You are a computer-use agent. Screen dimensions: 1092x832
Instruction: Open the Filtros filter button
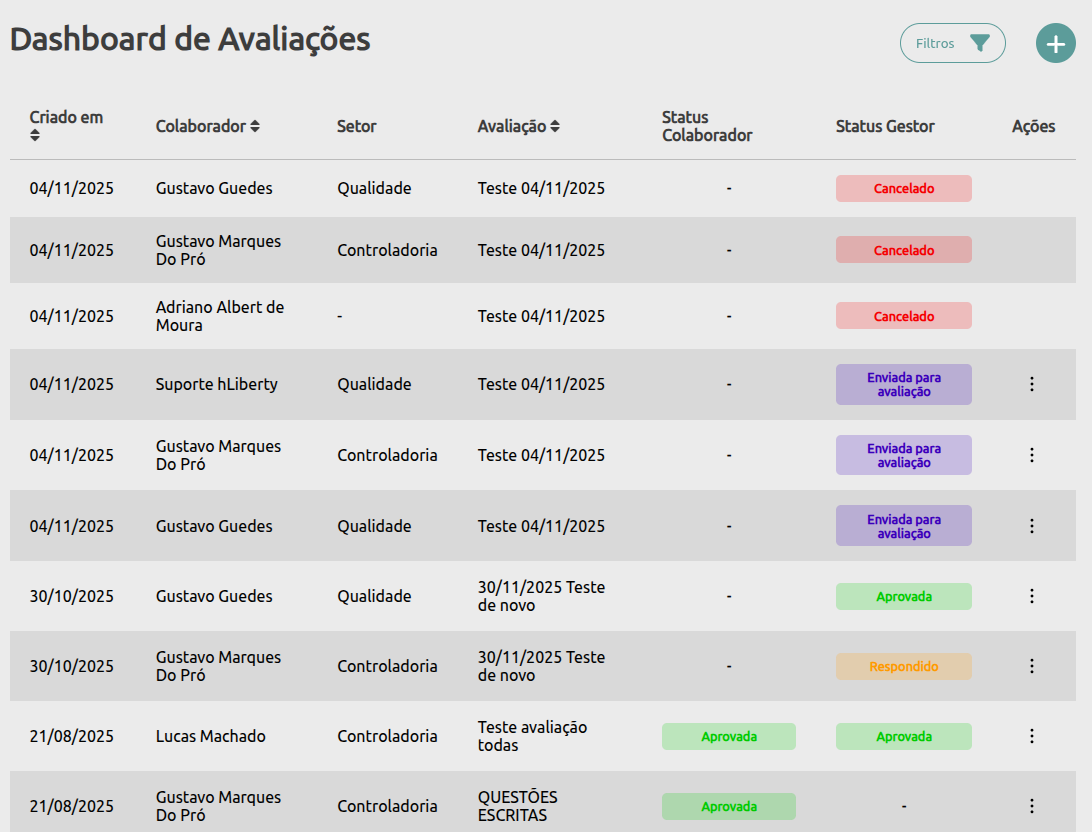coord(952,43)
